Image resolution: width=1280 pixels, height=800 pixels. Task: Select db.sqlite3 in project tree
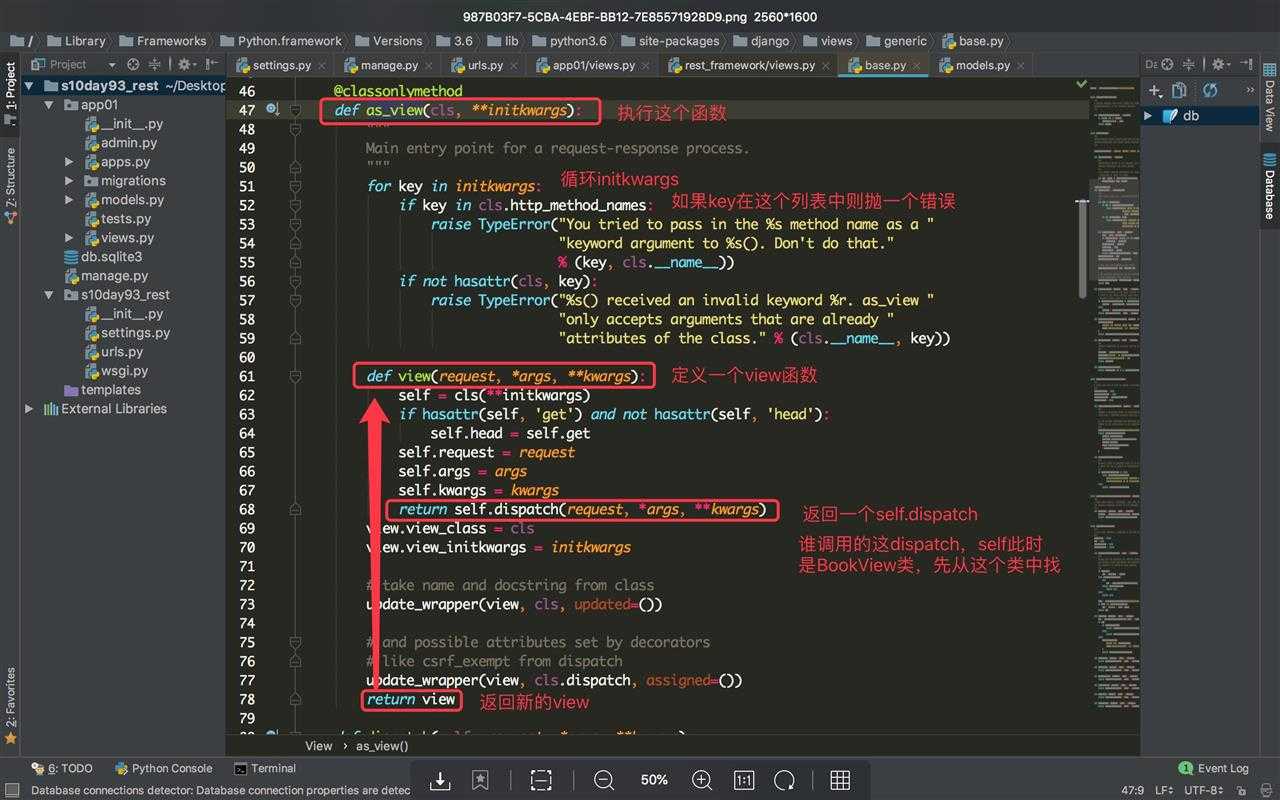tap(103, 257)
